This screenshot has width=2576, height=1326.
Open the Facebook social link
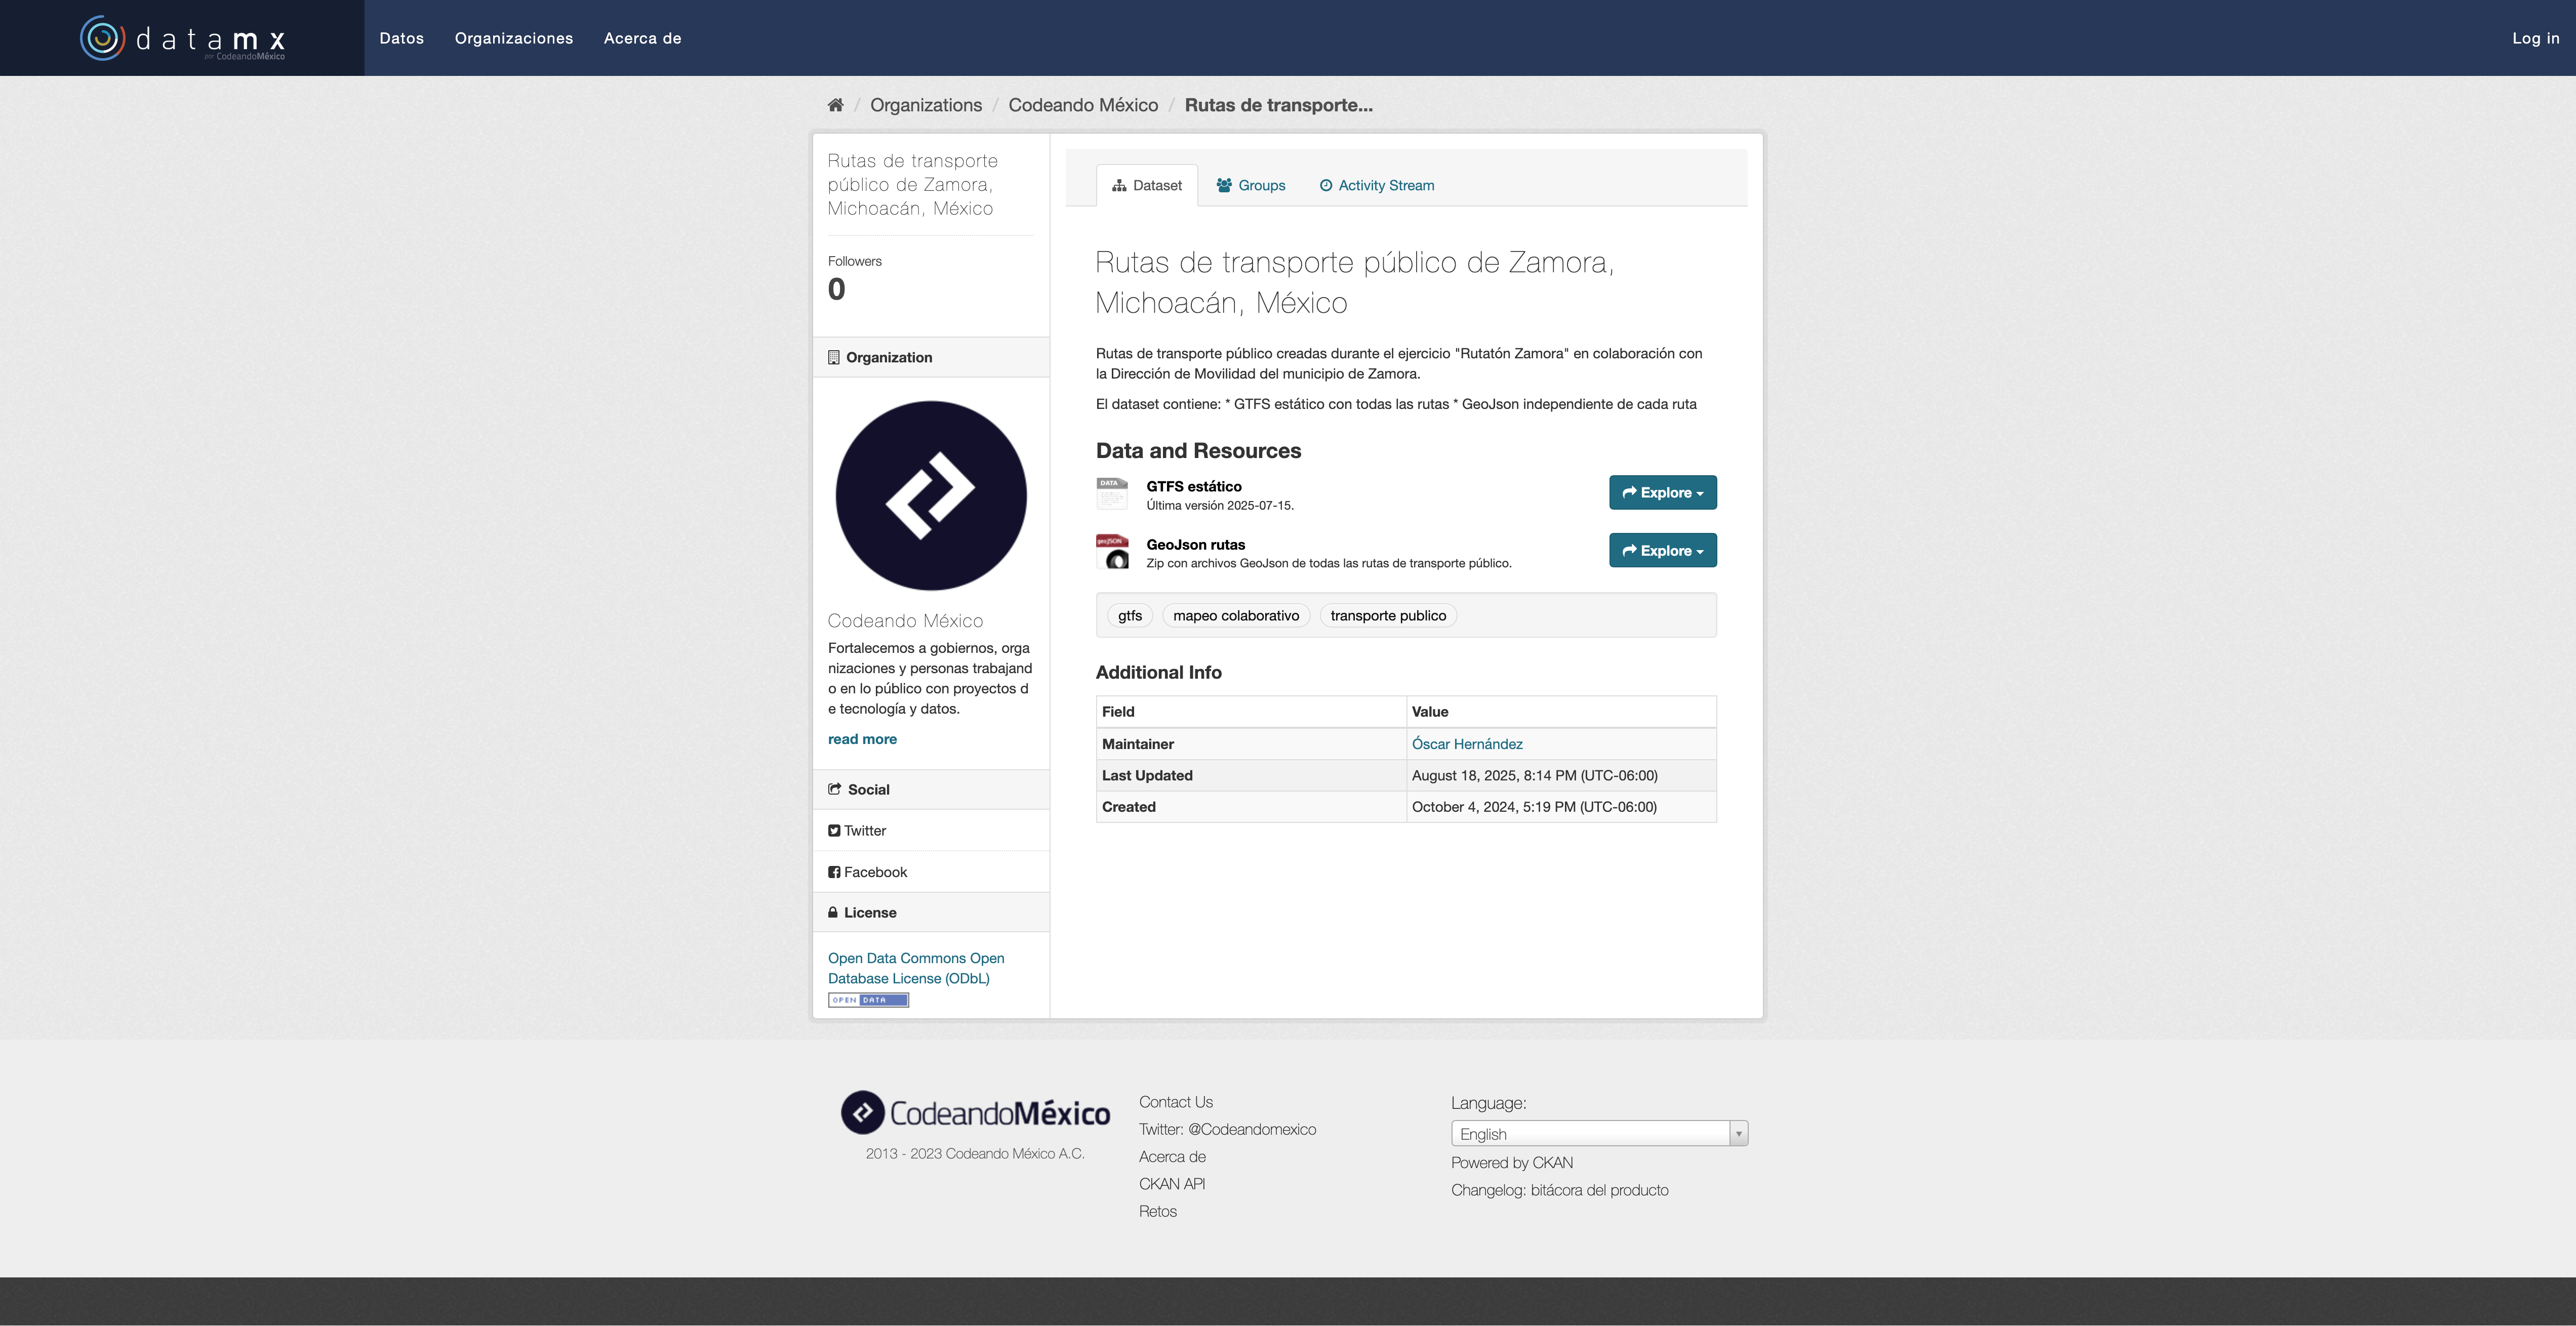pyautogui.click(x=875, y=872)
